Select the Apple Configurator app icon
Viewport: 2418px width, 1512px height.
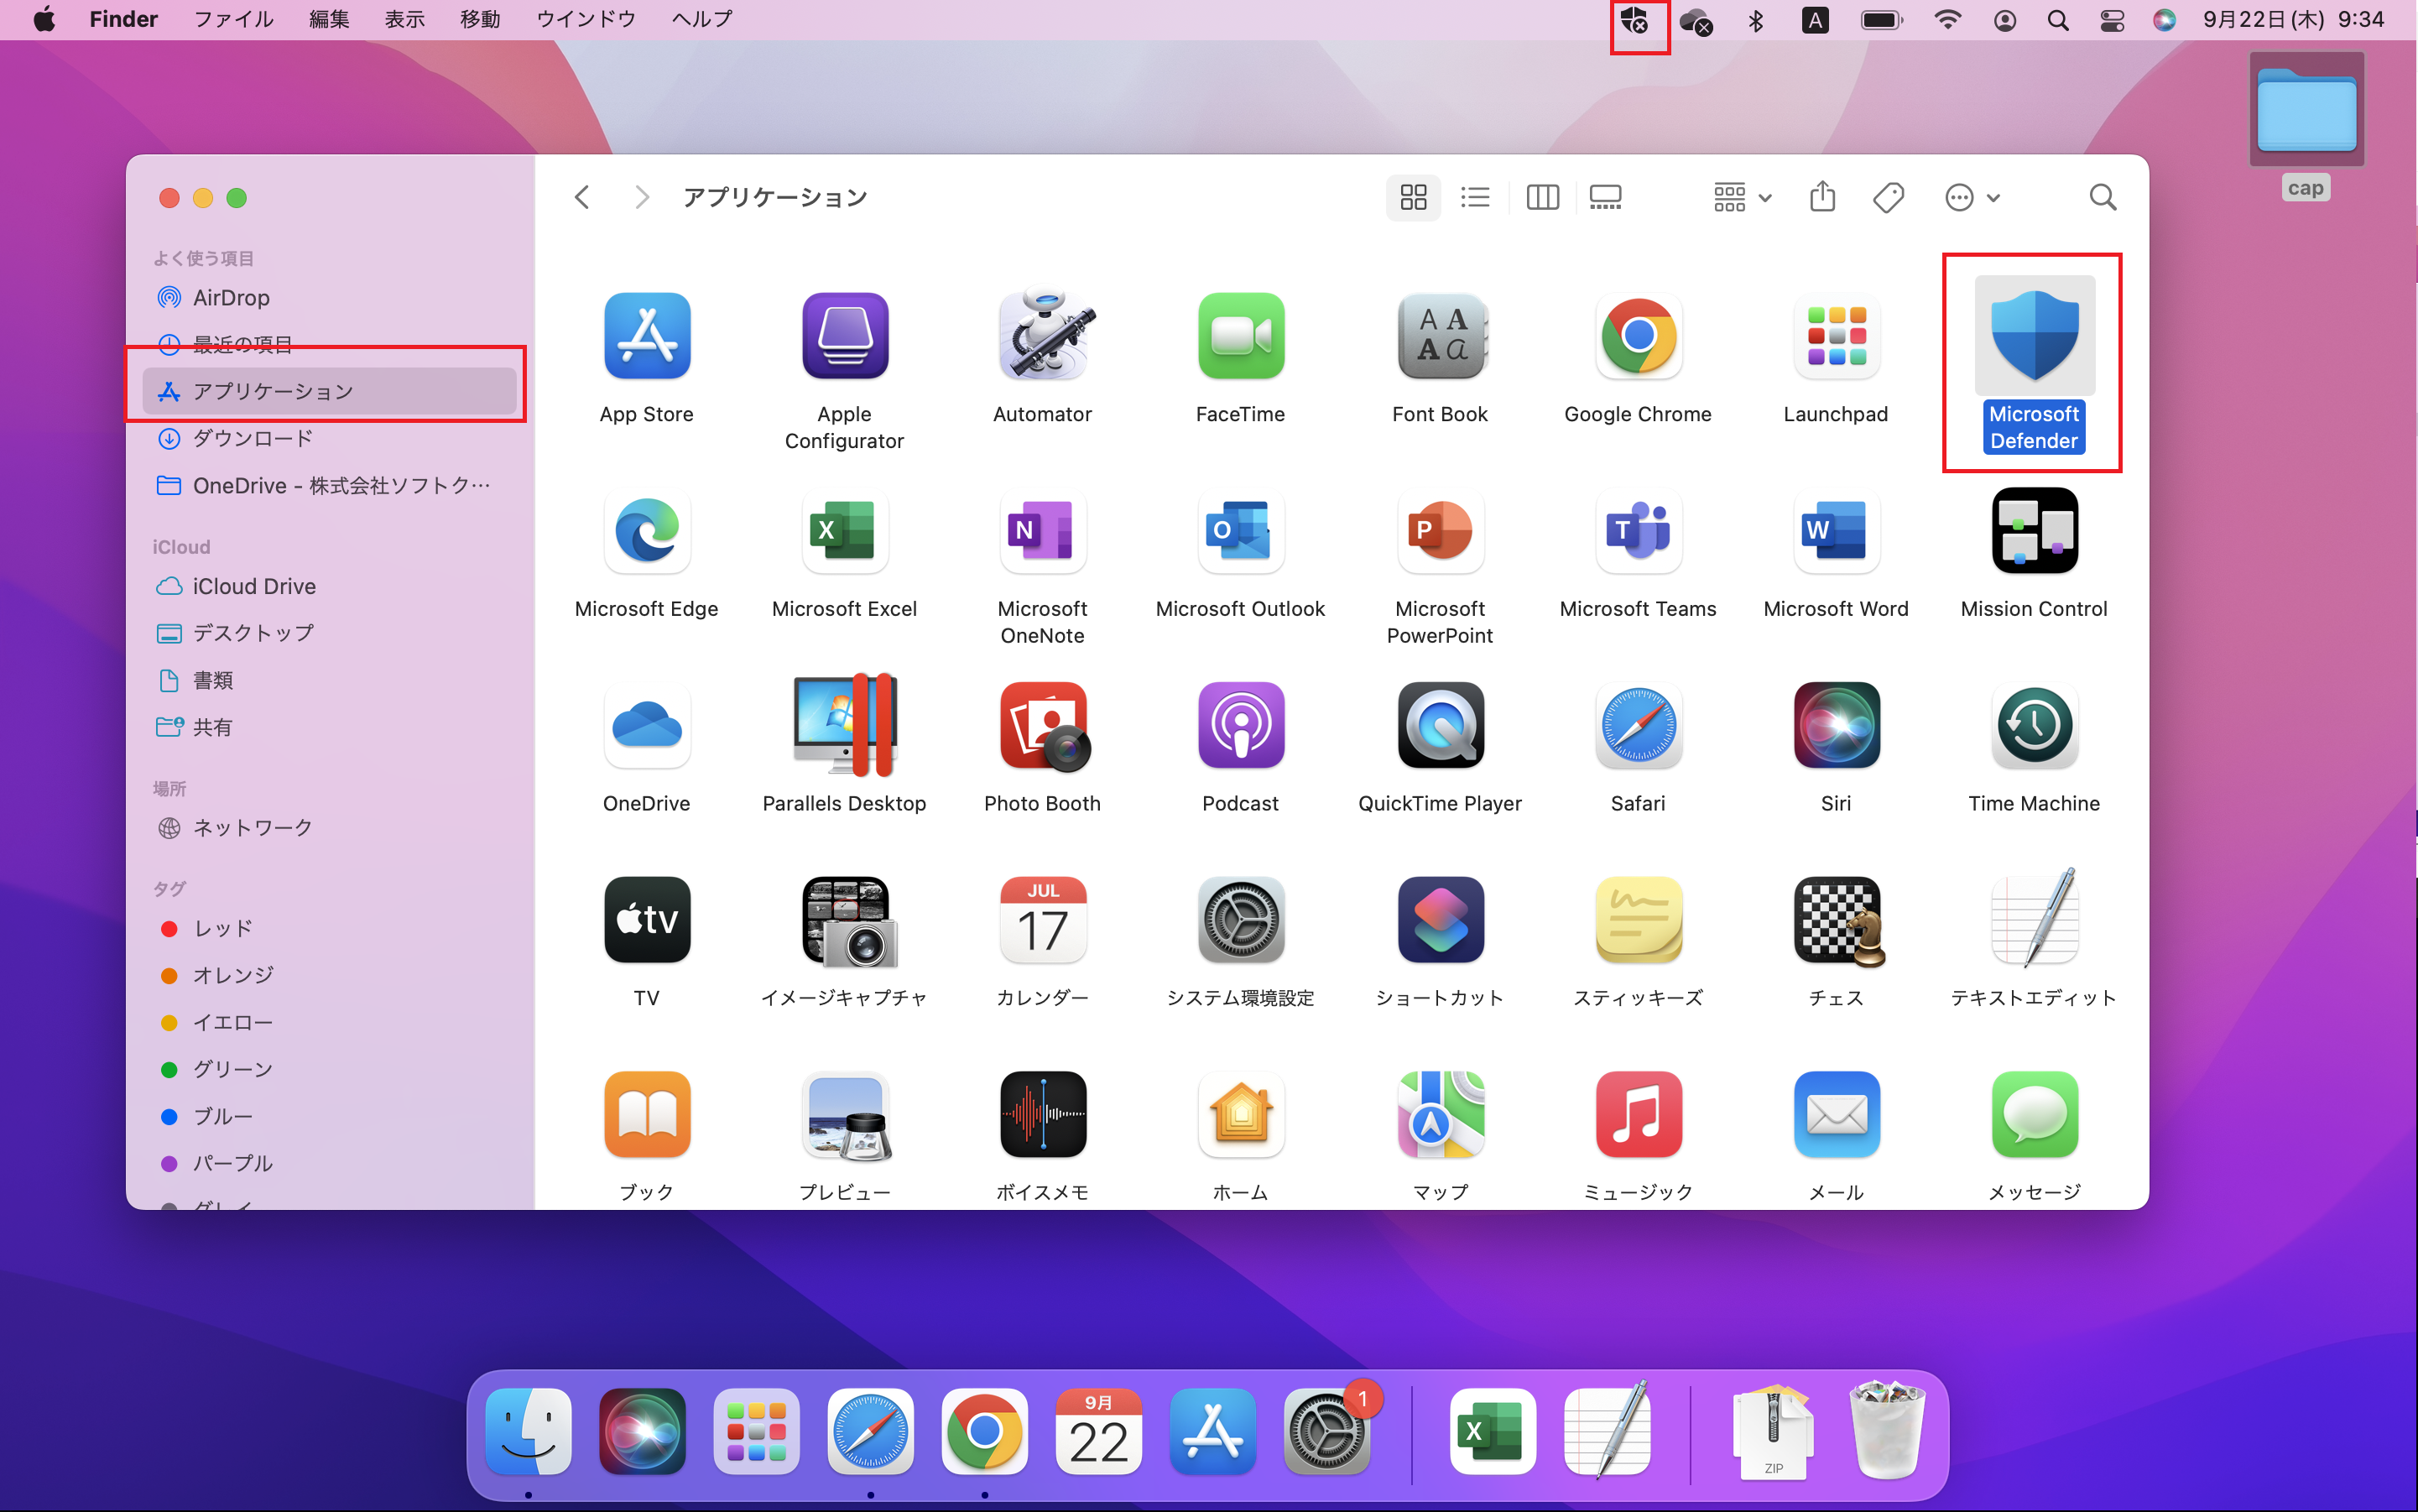[845, 336]
